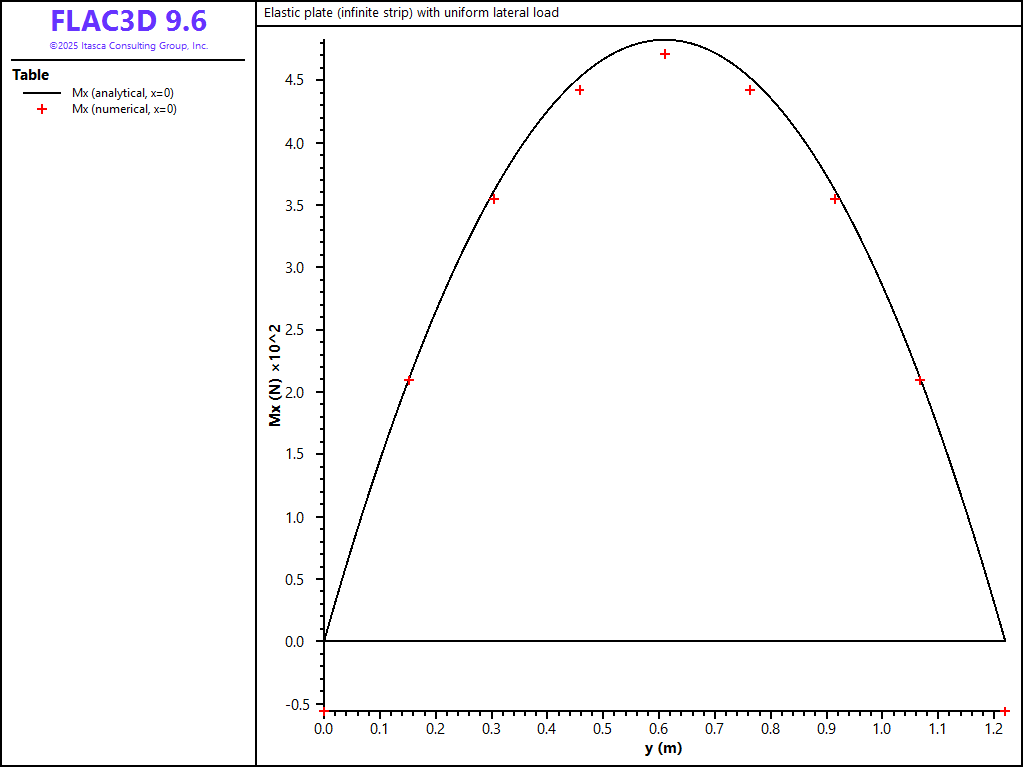1024x768 pixels.
Task: Click the 'y (m)' horizontal axis label
Action: pyautogui.click(x=663, y=749)
